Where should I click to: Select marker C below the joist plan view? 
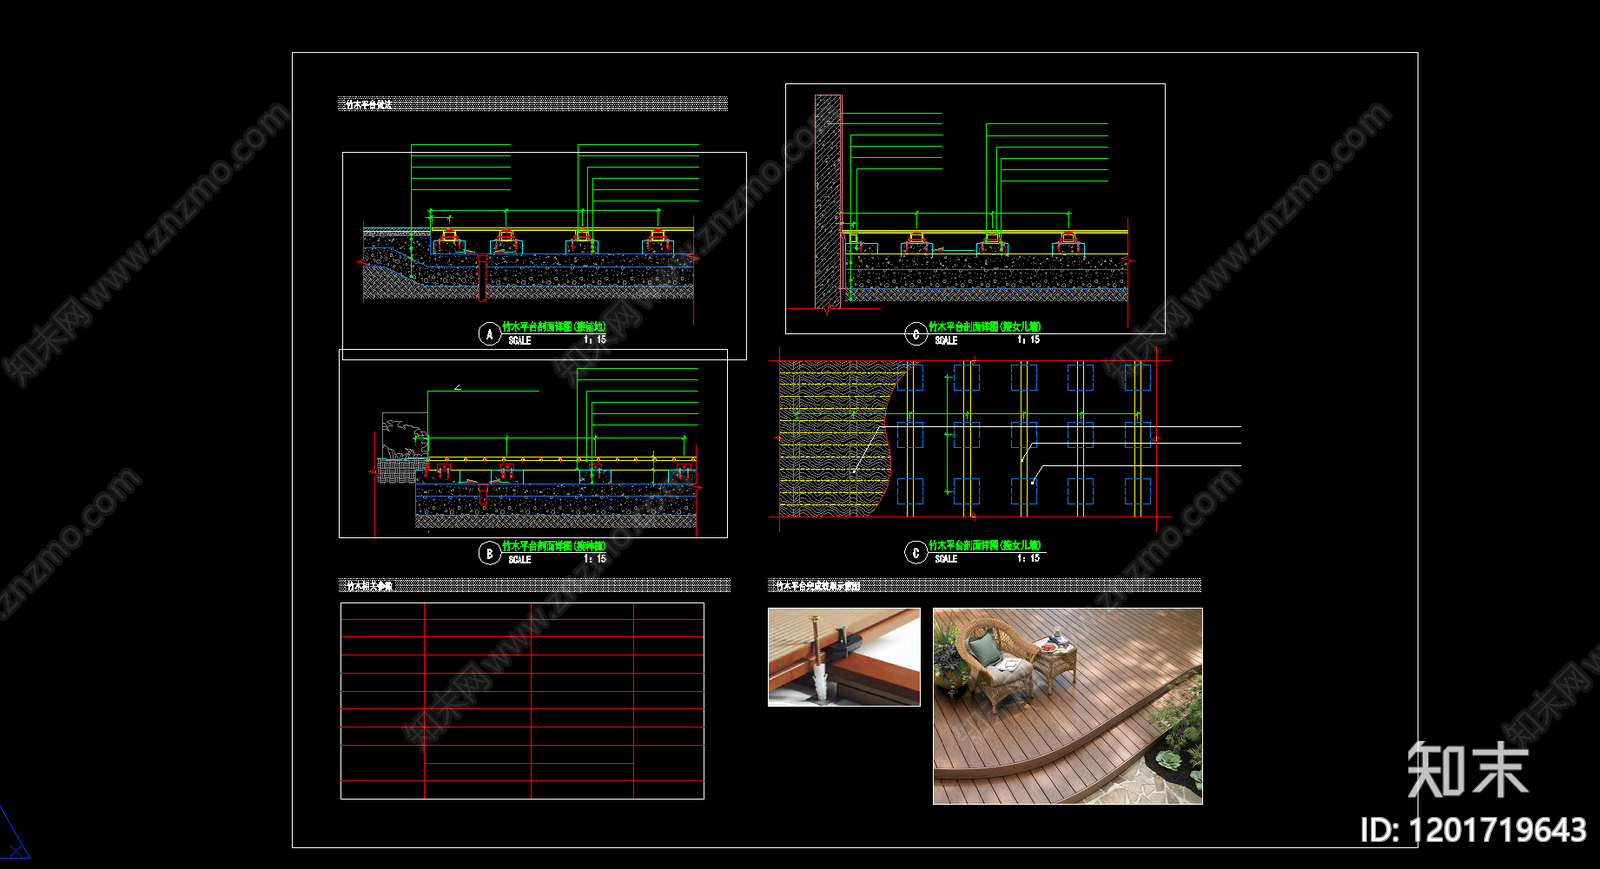[x=915, y=553]
